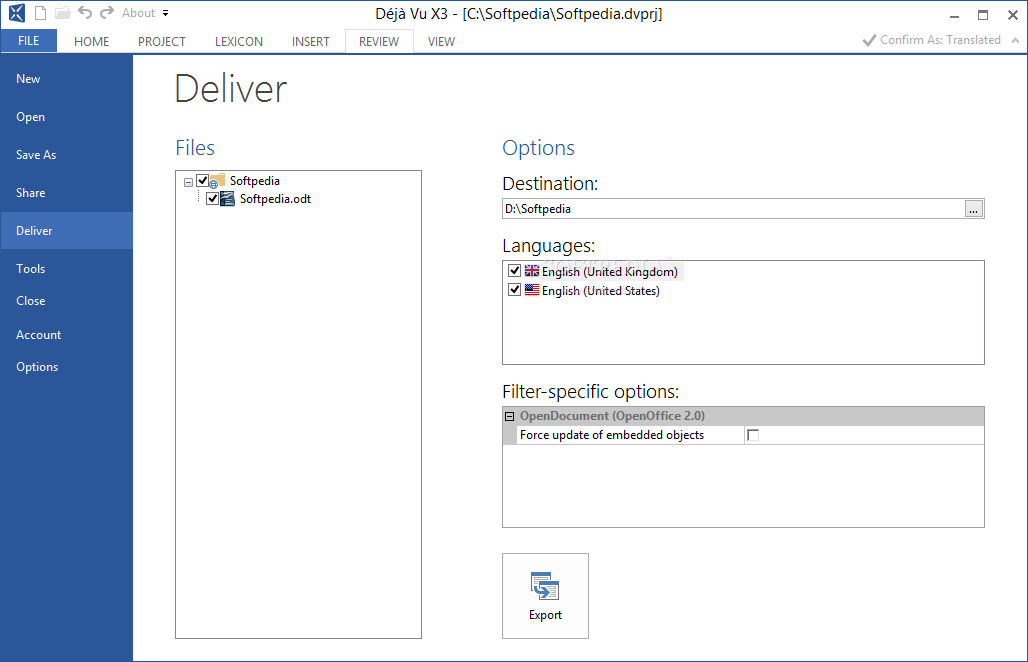This screenshot has height=662, width=1028.
Task: Collapse the OpenDocument (OpenOffice 2.0) group
Action: point(509,416)
